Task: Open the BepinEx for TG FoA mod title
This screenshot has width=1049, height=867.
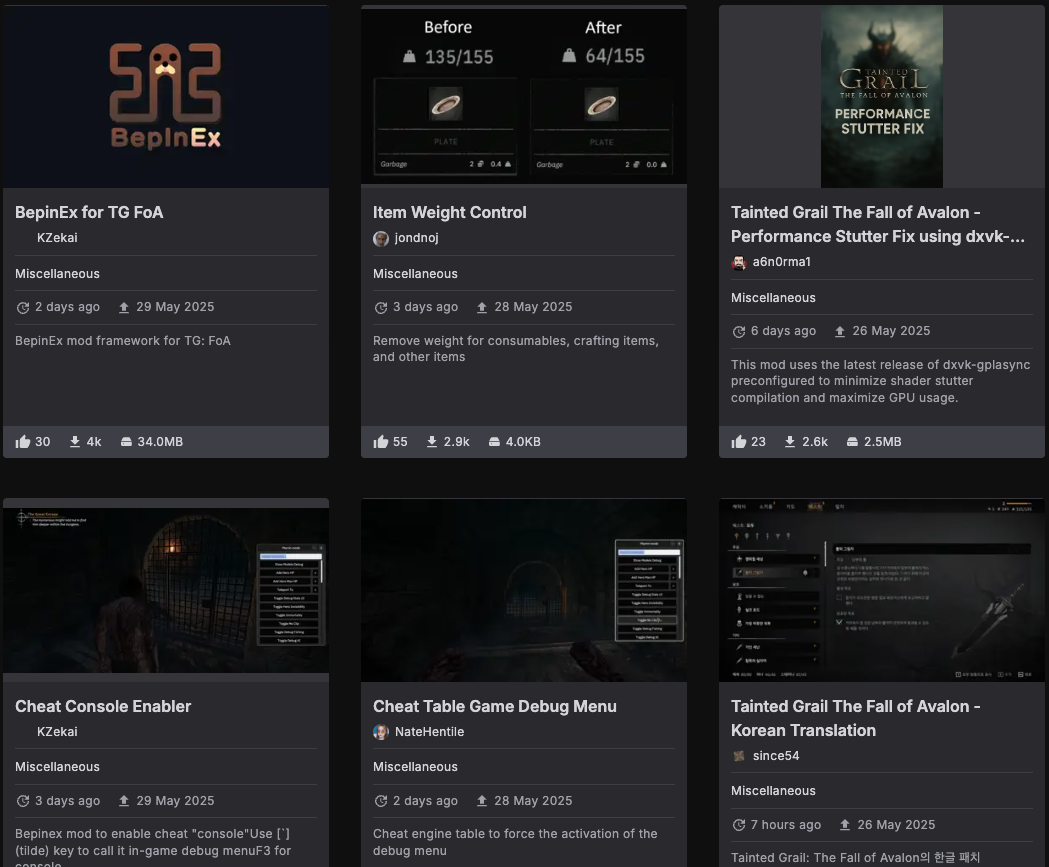Action: pyautogui.click(x=89, y=212)
